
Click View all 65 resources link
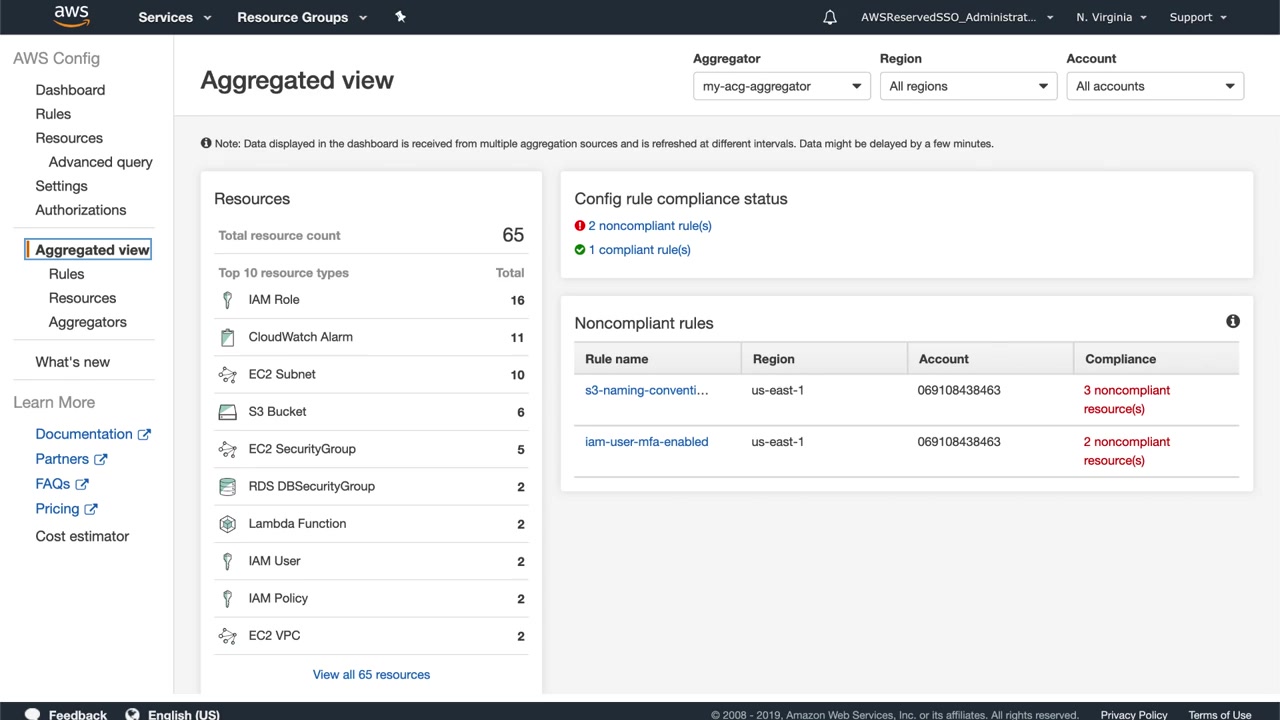[x=371, y=674]
